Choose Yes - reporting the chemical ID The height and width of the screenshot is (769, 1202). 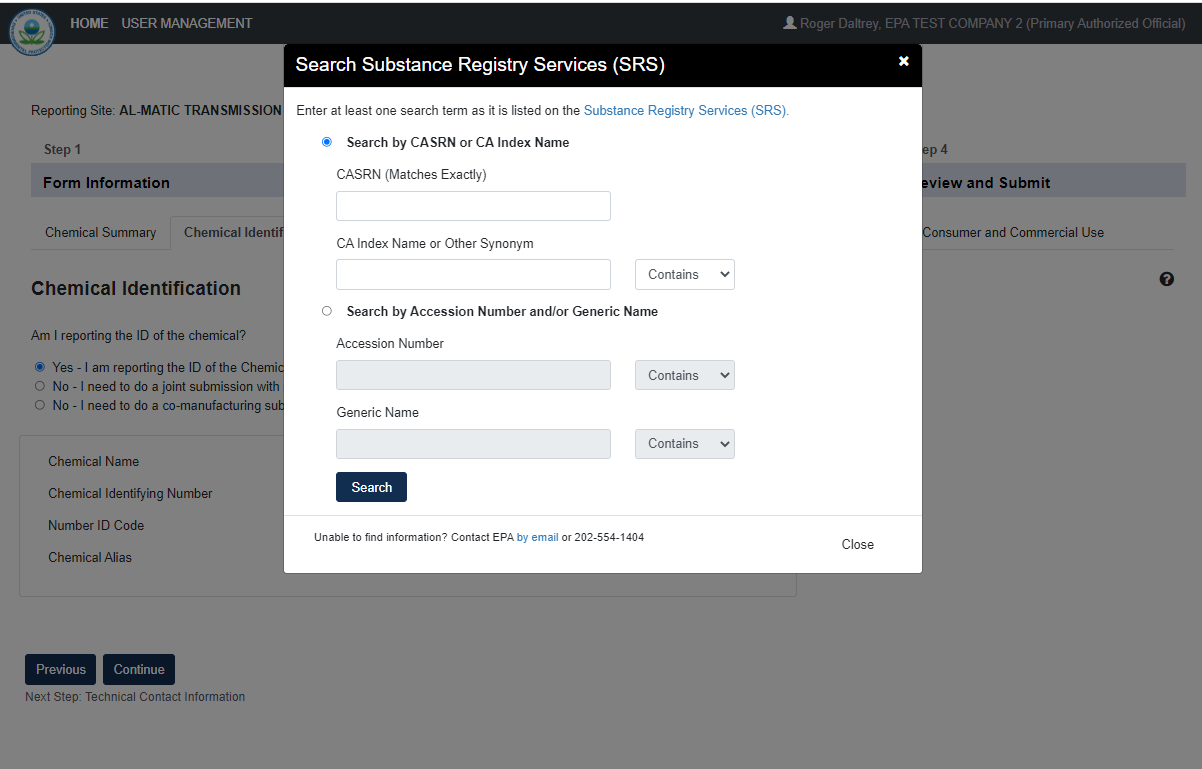click(40, 367)
